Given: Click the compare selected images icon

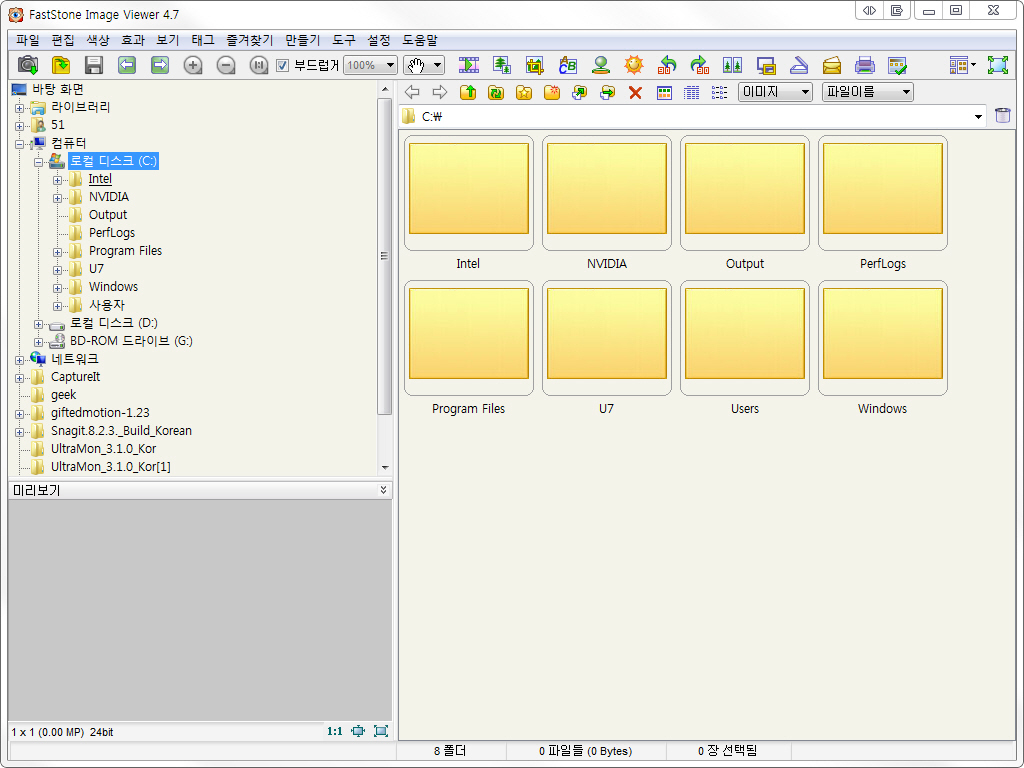Looking at the screenshot, I should [x=732, y=65].
